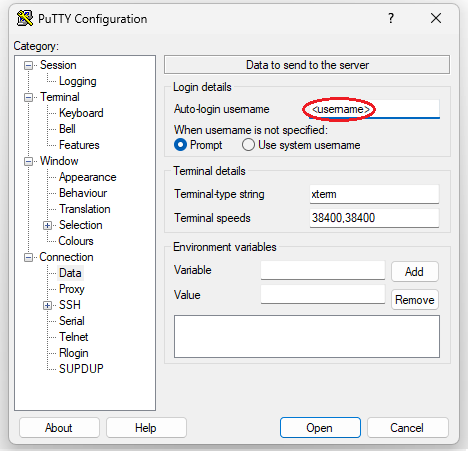Click the PuTTY icon in title bar
This screenshot has height=451, width=468.
(25, 18)
